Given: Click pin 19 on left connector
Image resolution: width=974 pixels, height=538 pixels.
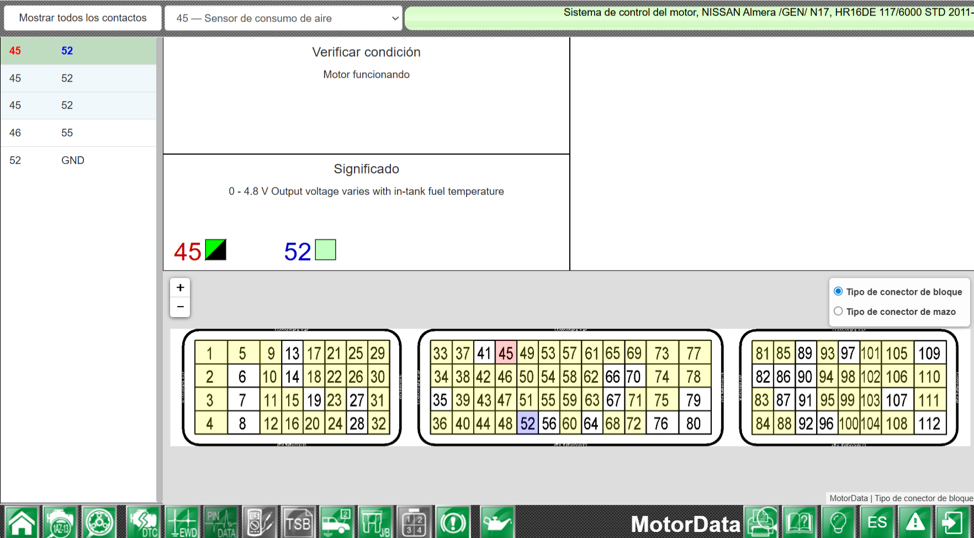Looking at the screenshot, I should click(x=314, y=399).
